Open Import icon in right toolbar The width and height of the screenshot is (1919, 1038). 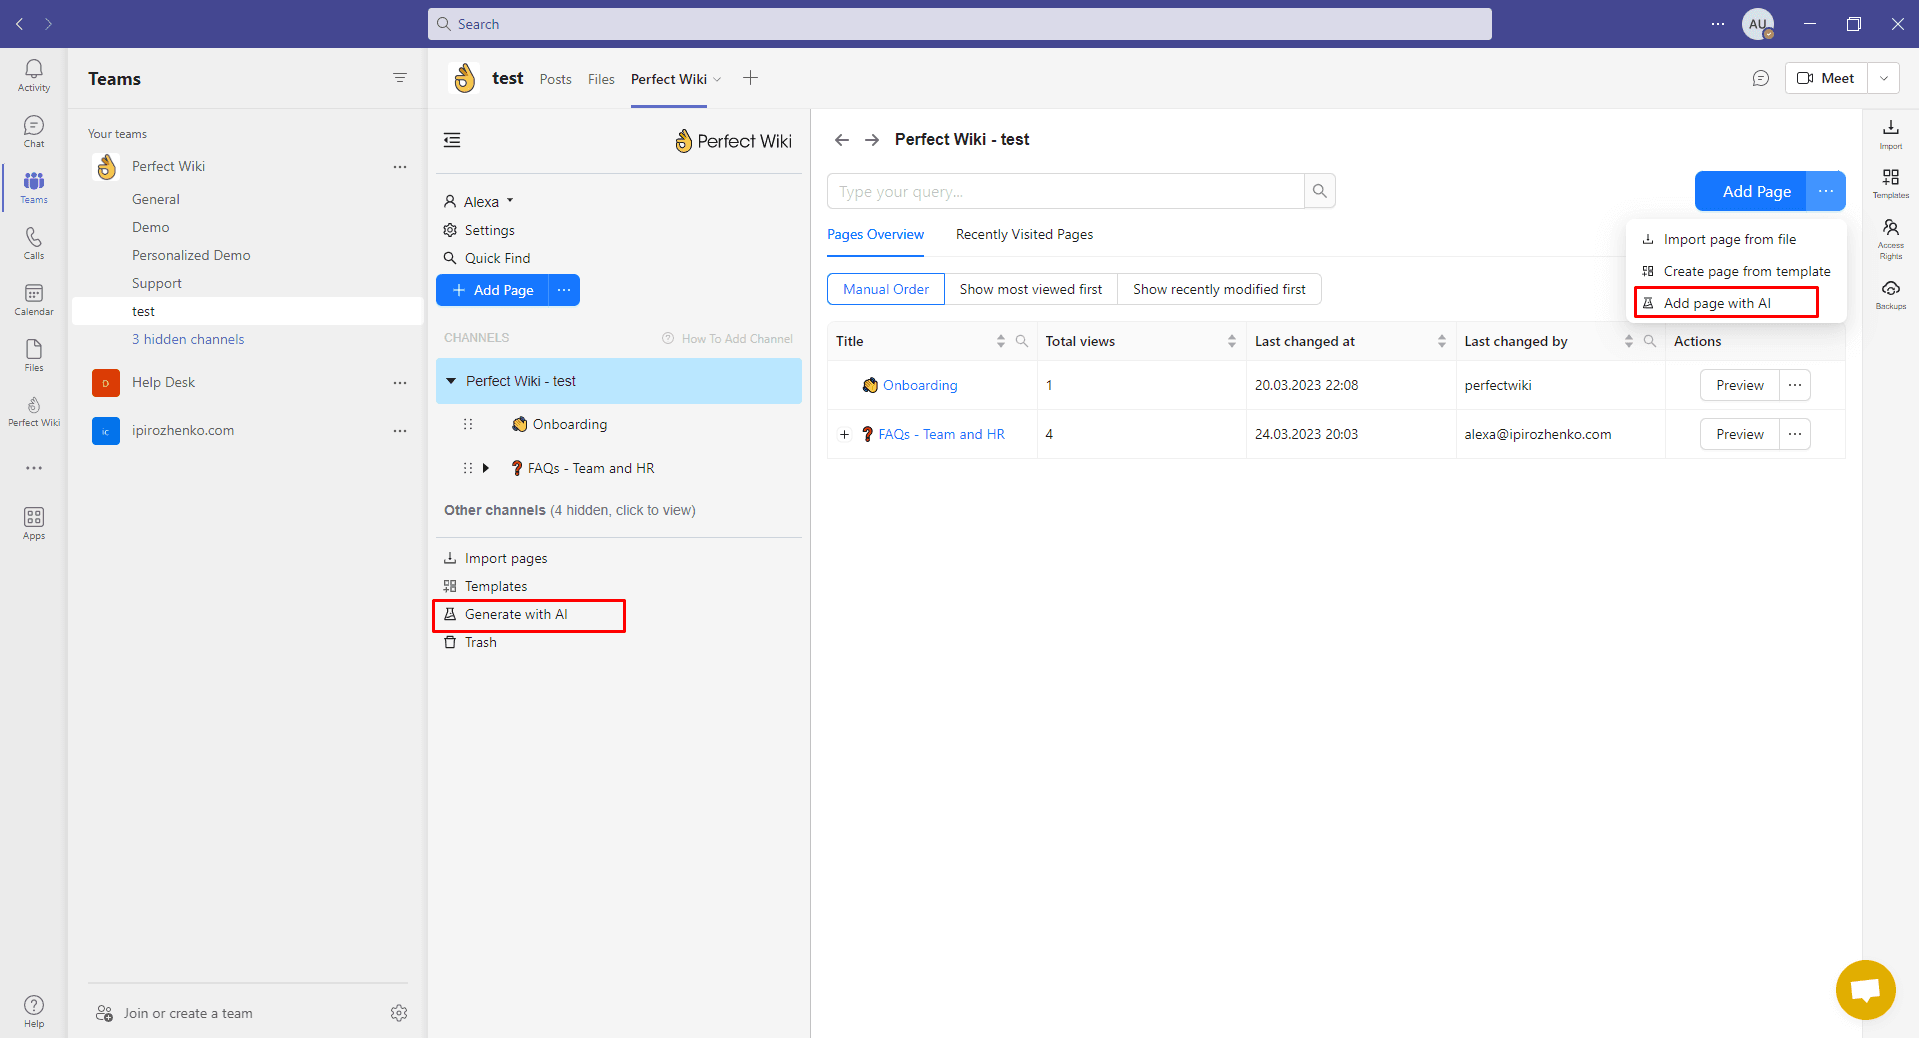point(1891,134)
